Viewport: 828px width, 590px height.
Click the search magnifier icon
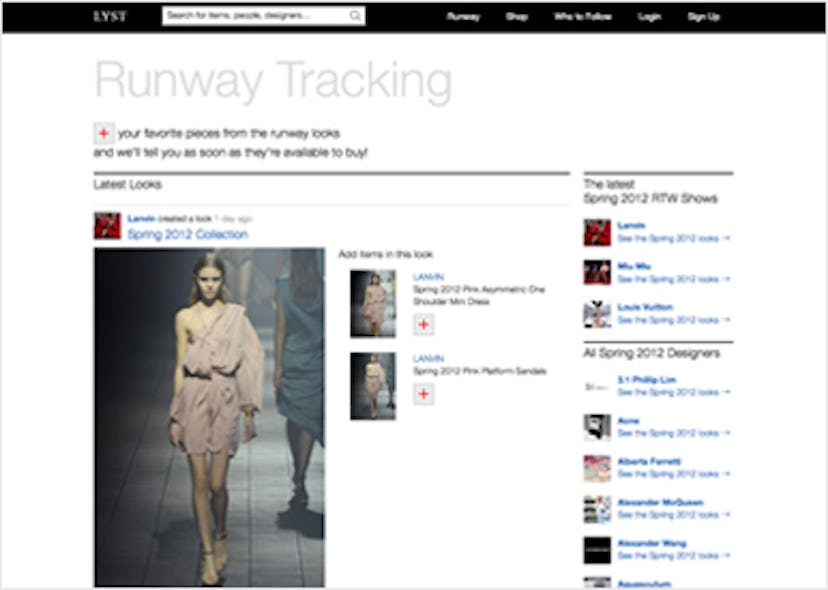pyautogui.click(x=355, y=17)
